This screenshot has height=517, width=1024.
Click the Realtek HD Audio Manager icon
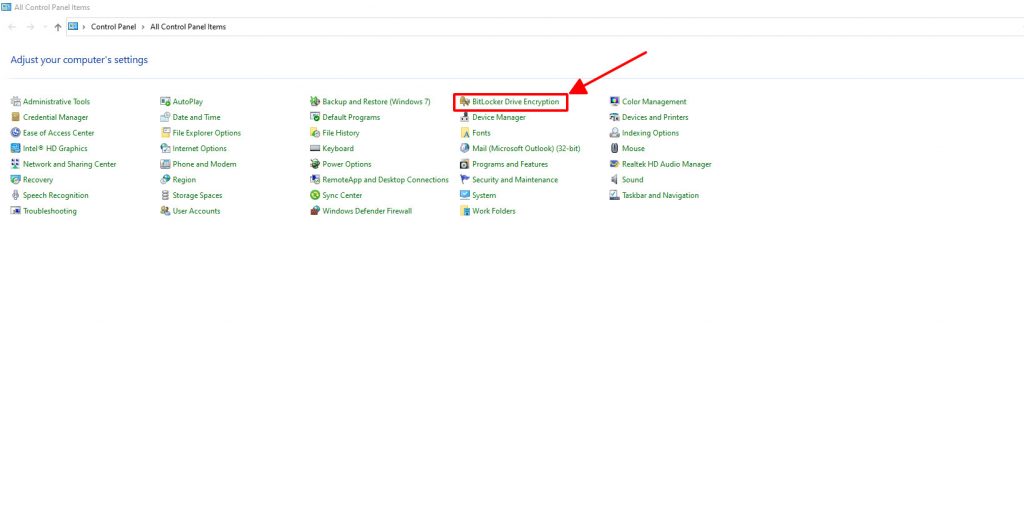[614, 164]
